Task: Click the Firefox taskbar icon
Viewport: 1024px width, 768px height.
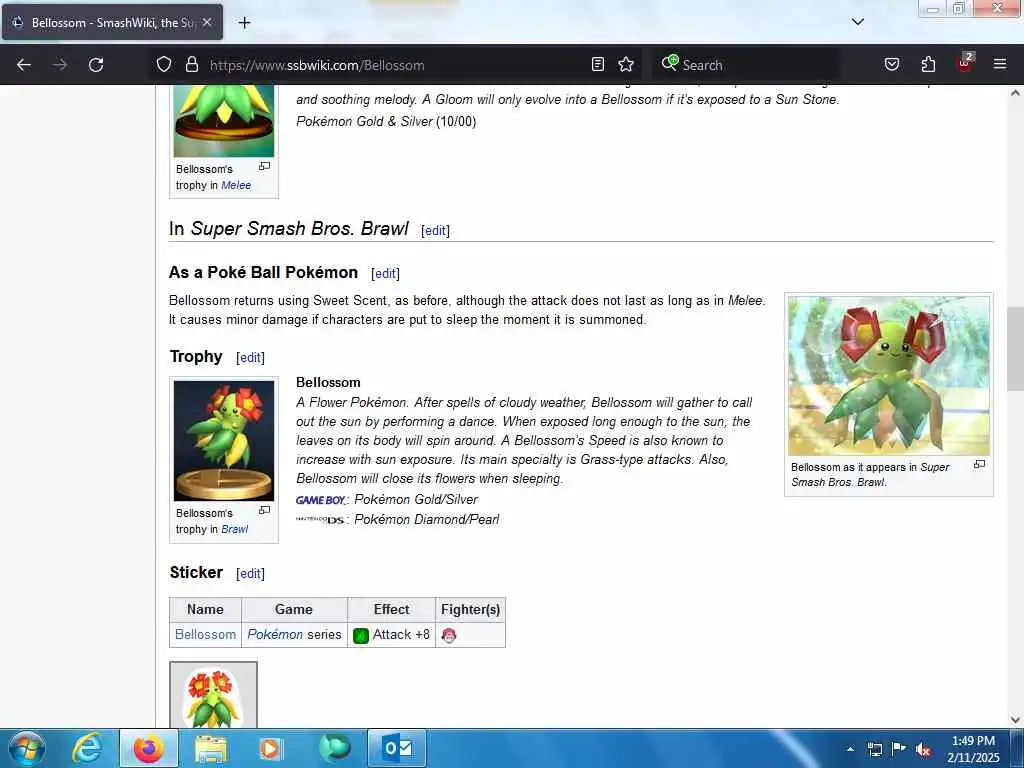Action: pos(149,748)
